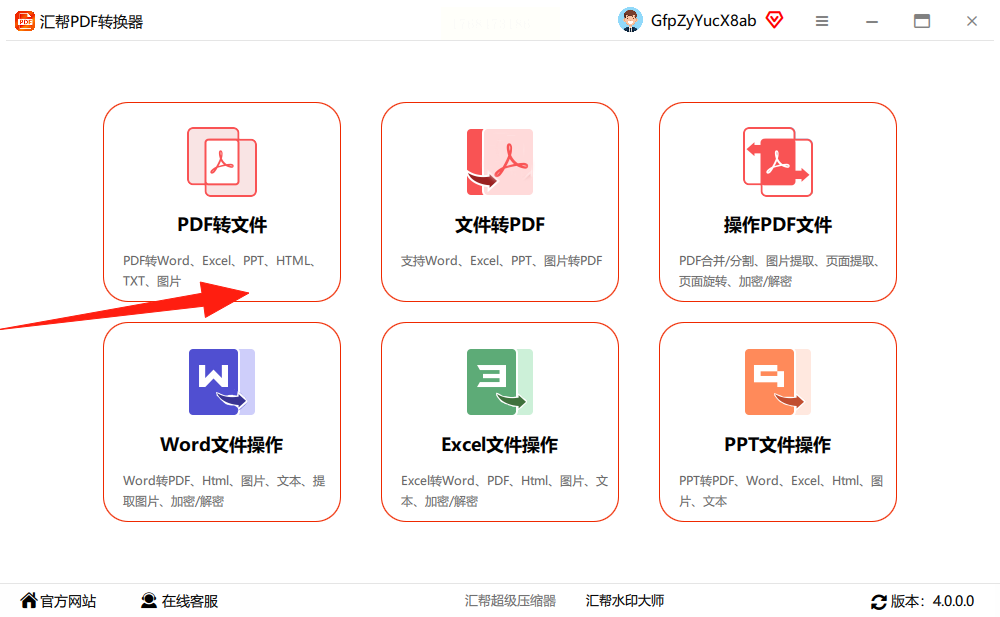Click the green Excel file operation icon
Viewport: 1000px width, 617px height.
tap(500, 382)
